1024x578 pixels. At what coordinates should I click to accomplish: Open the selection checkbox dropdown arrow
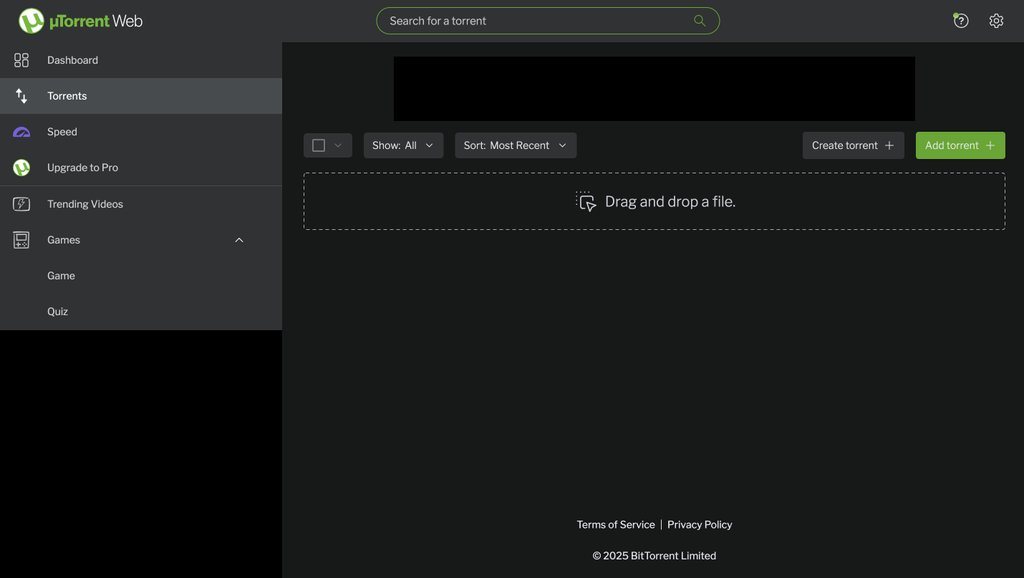pos(340,145)
